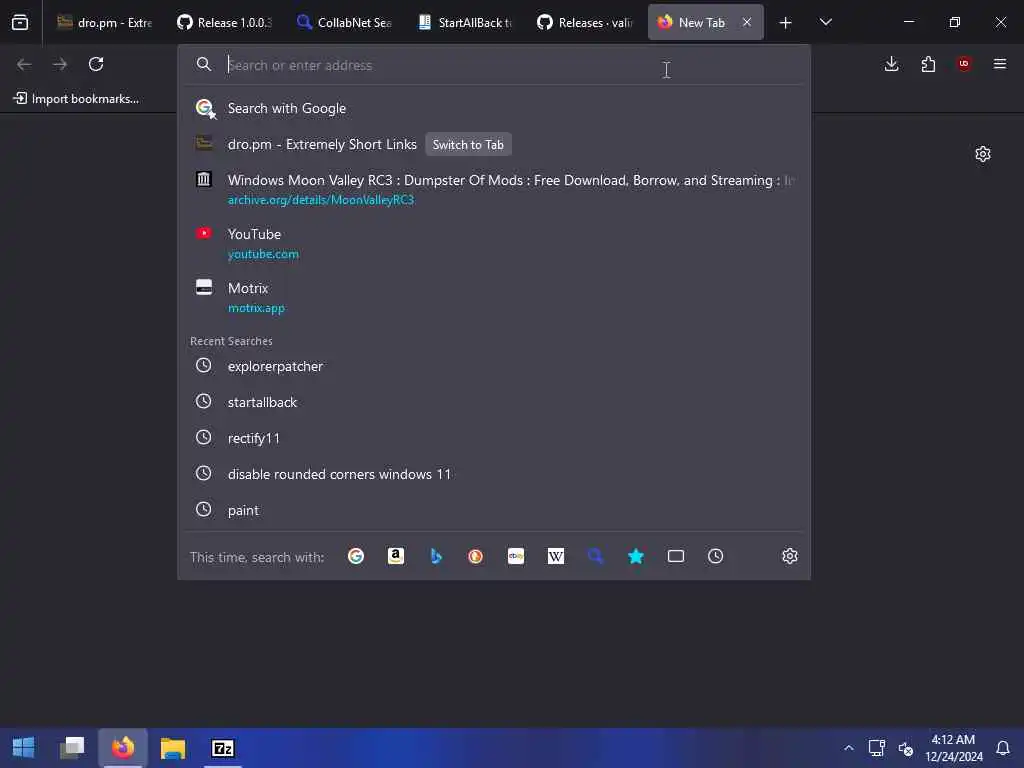Select recent search rectify11
1024x768 pixels.
tap(494, 438)
